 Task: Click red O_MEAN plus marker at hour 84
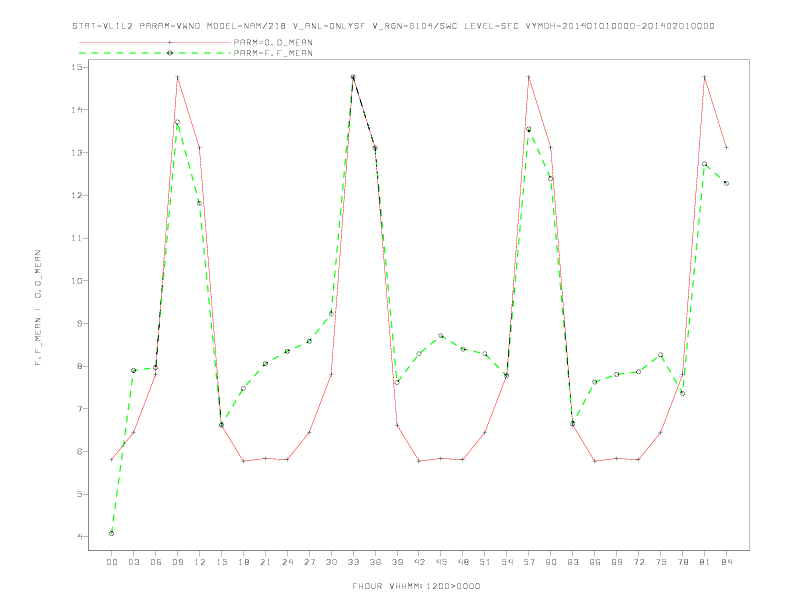click(x=726, y=147)
